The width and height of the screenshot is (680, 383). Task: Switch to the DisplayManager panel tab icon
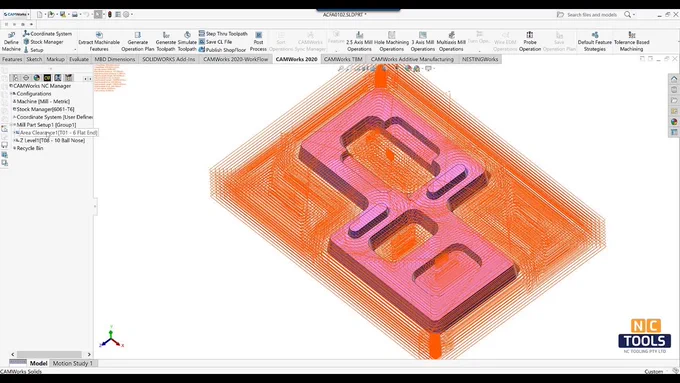point(36,78)
